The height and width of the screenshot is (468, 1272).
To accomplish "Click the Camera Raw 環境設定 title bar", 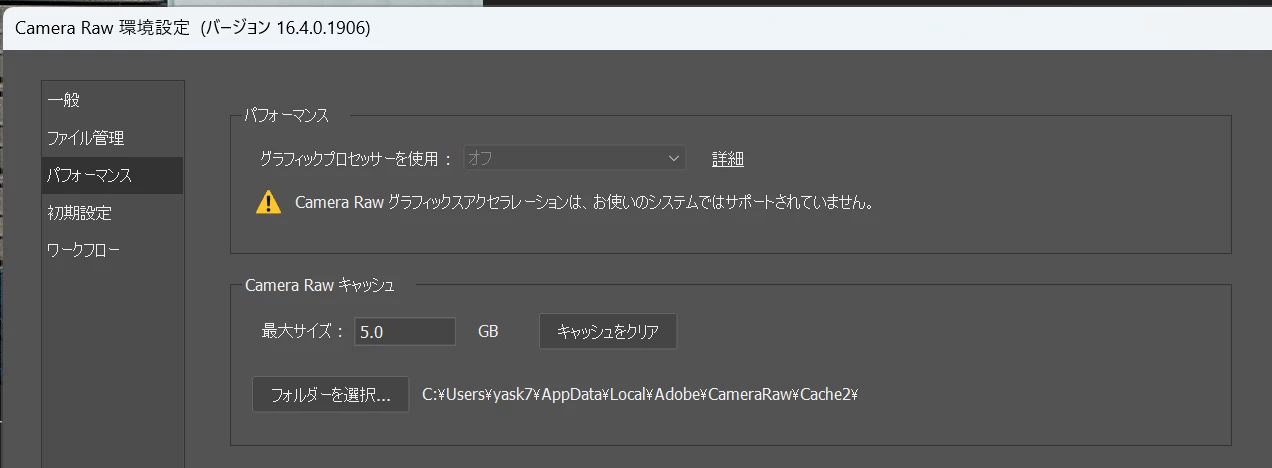I will click(x=636, y=28).
